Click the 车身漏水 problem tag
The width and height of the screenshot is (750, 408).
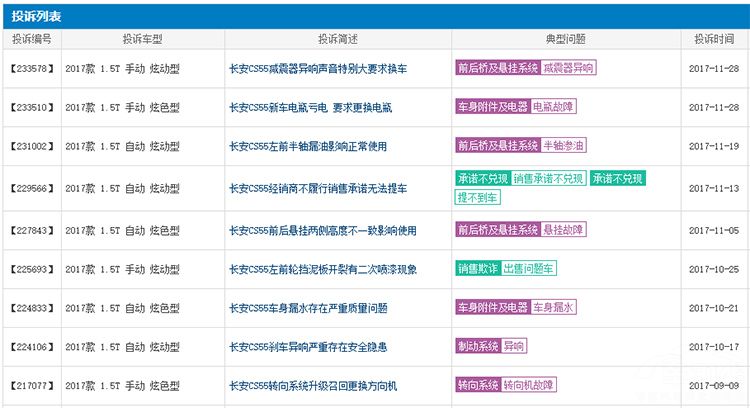click(553, 307)
